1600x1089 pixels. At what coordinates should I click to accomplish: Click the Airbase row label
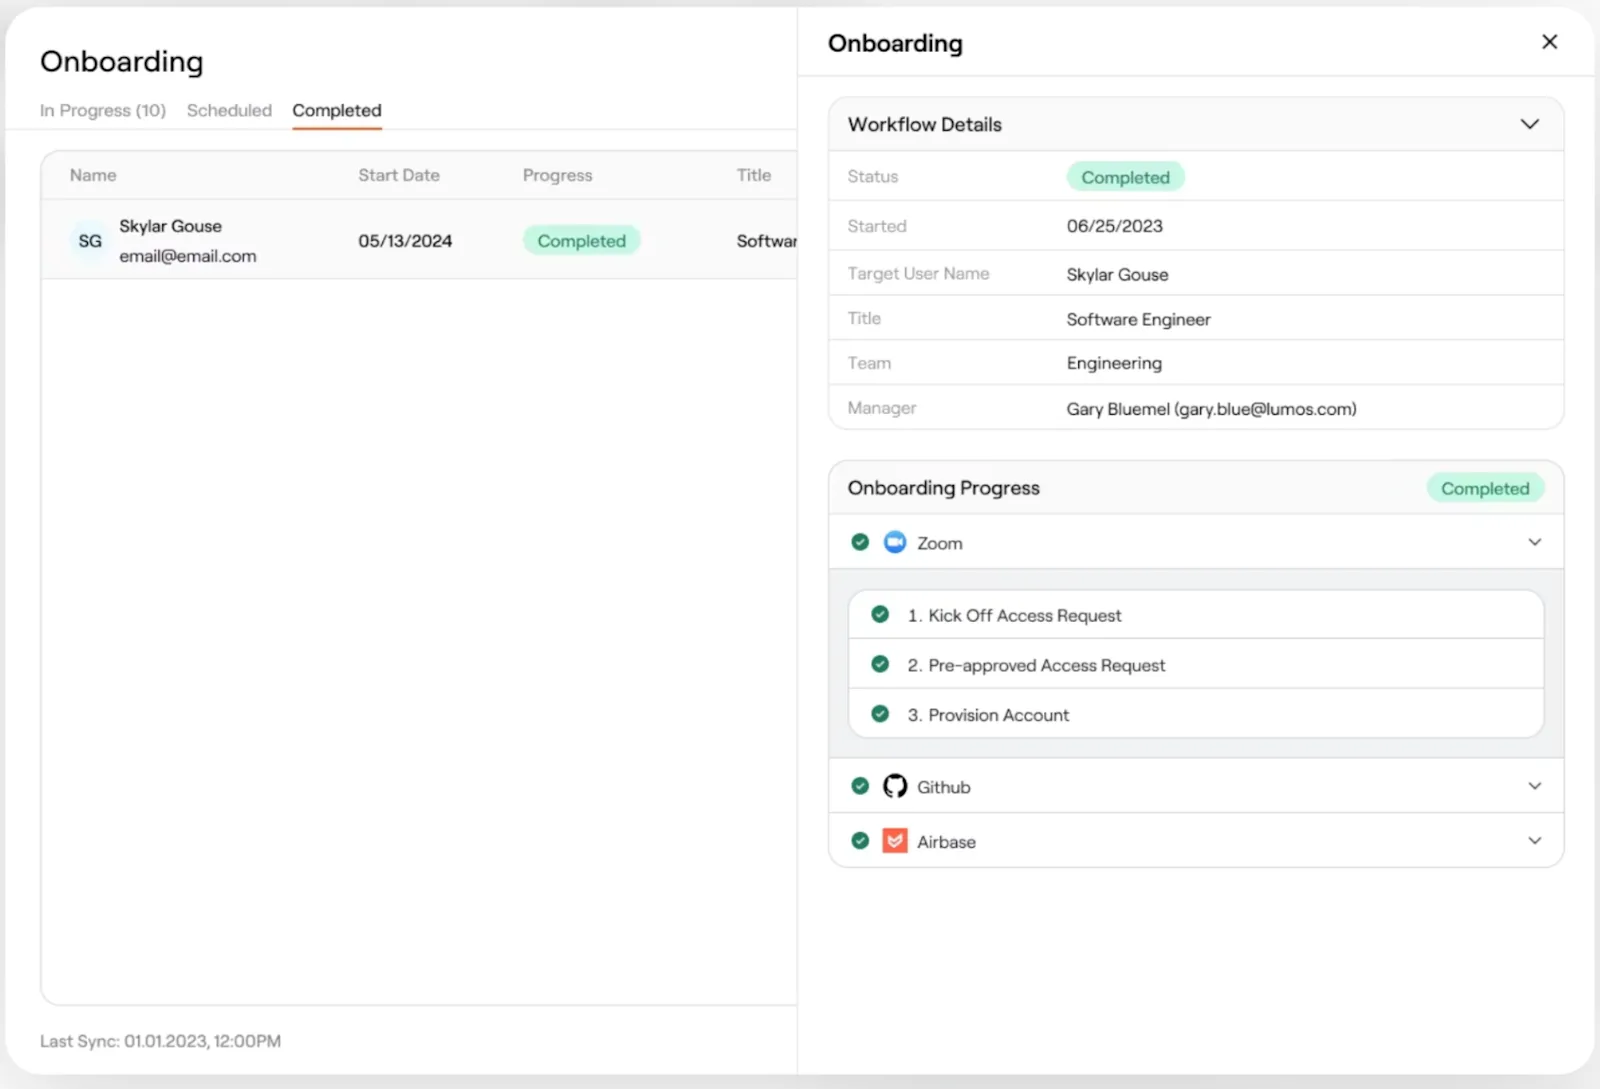click(946, 842)
